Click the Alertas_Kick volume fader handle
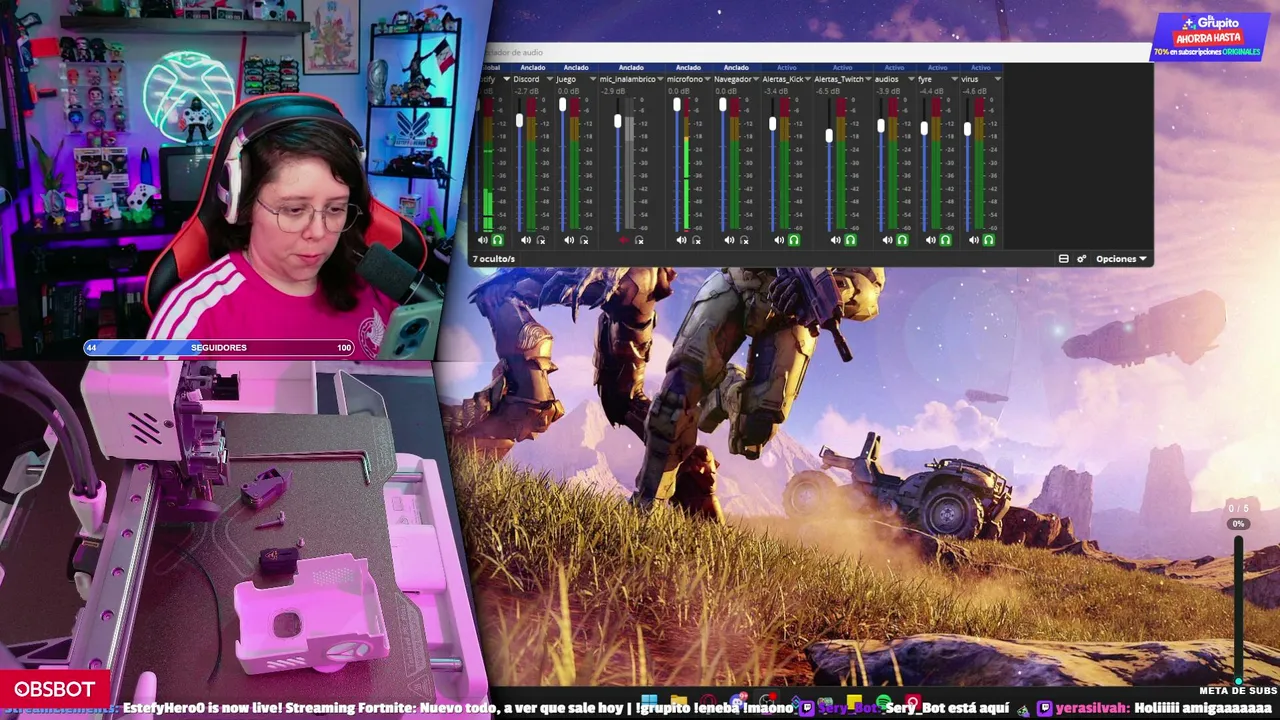Image resolution: width=1280 pixels, height=720 pixels. click(x=772, y=124)
